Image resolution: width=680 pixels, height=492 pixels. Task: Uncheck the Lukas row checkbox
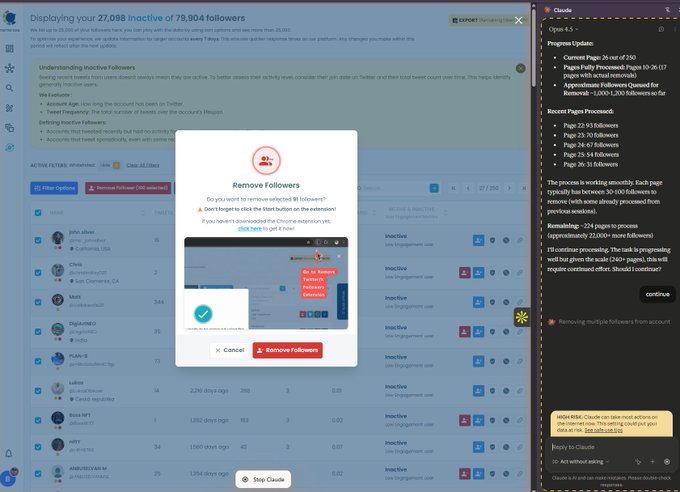point(38,390)
